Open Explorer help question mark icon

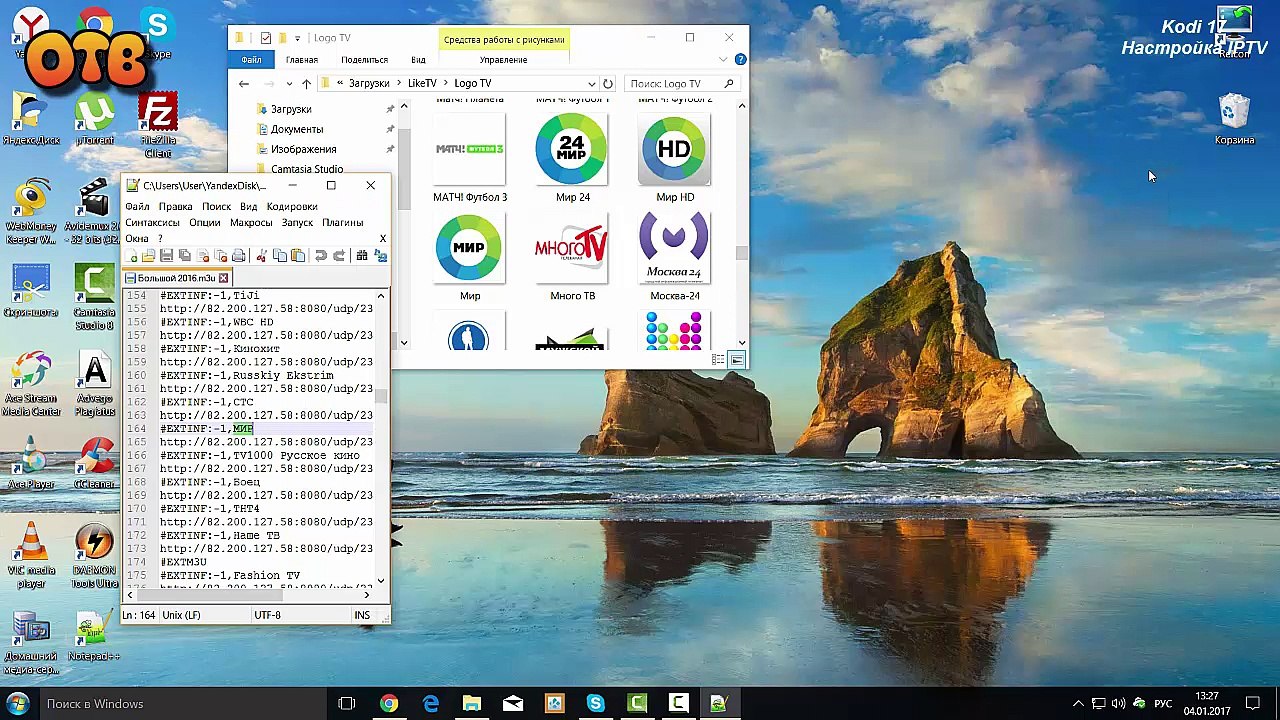pos(740,60)
